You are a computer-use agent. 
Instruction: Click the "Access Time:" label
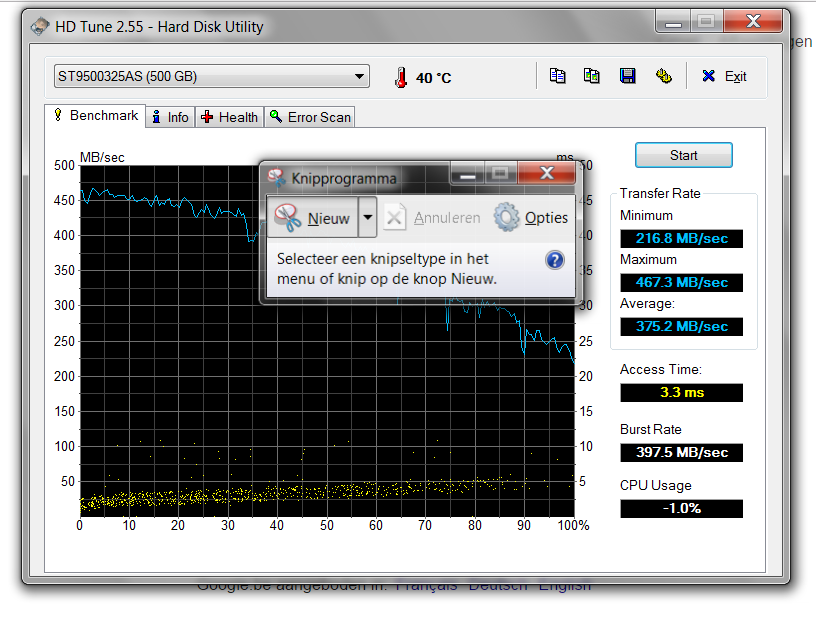[661, 370]
